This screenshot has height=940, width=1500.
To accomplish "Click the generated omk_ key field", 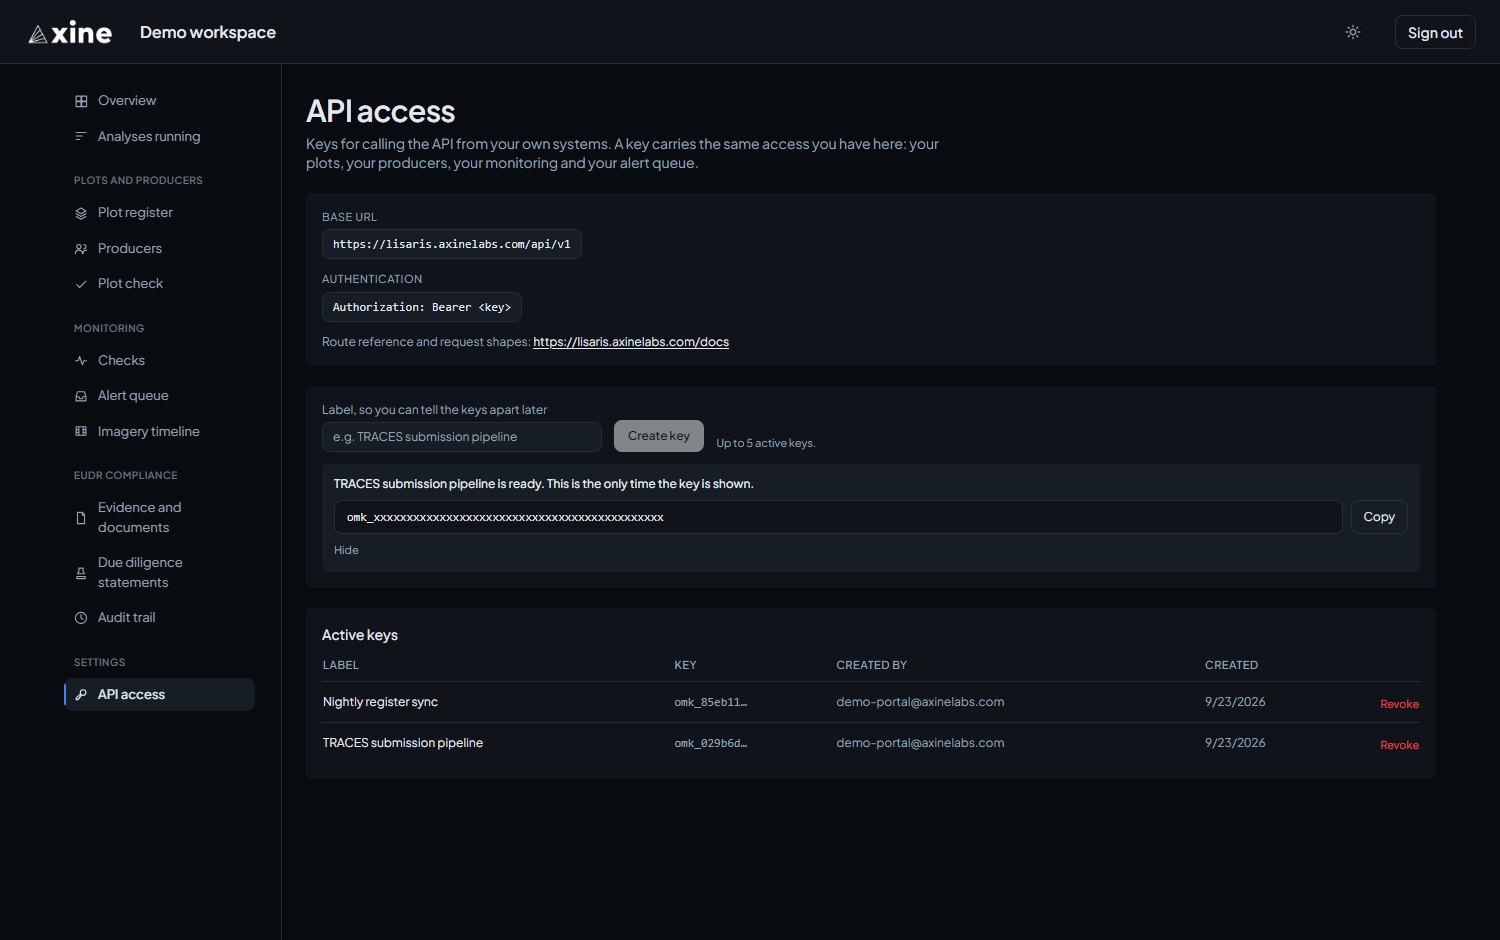I will (x=838, y=517).
